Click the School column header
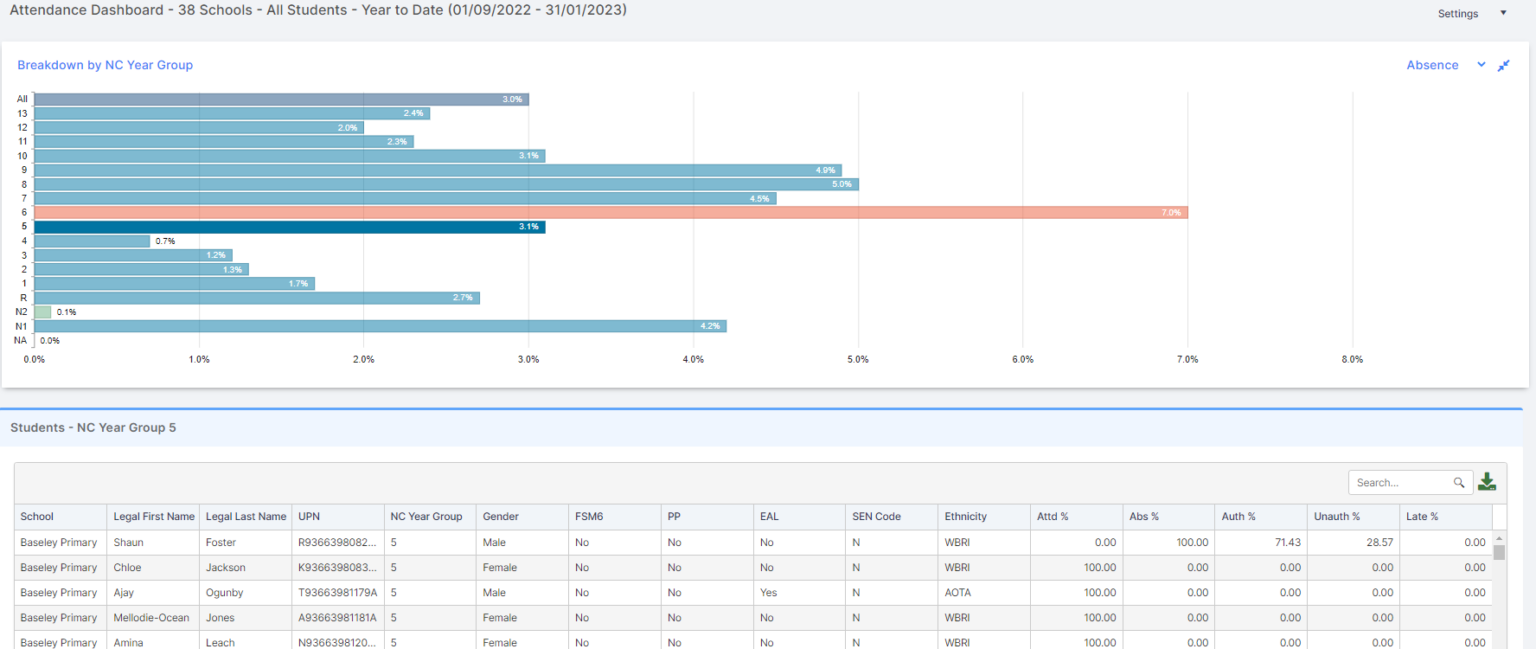The width and height of the screenshot is (1536, 649). 37,516
